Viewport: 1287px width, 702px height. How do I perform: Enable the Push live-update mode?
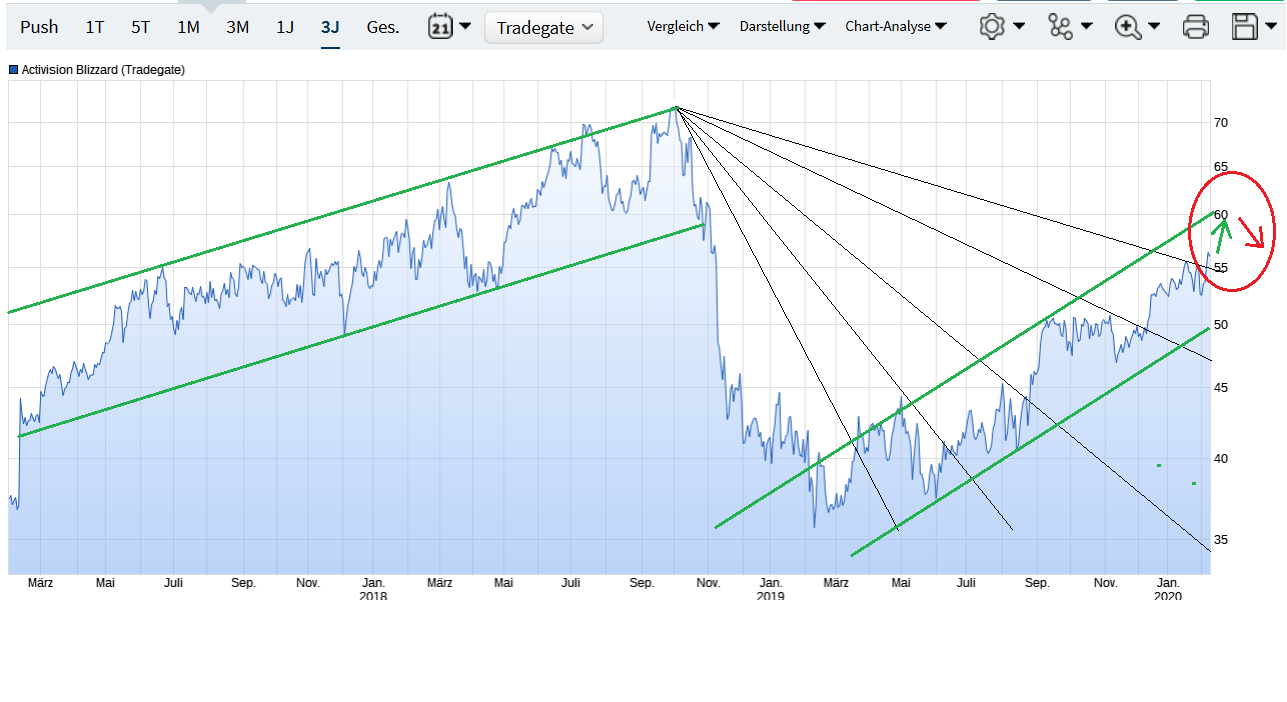[x=39, y=27]
